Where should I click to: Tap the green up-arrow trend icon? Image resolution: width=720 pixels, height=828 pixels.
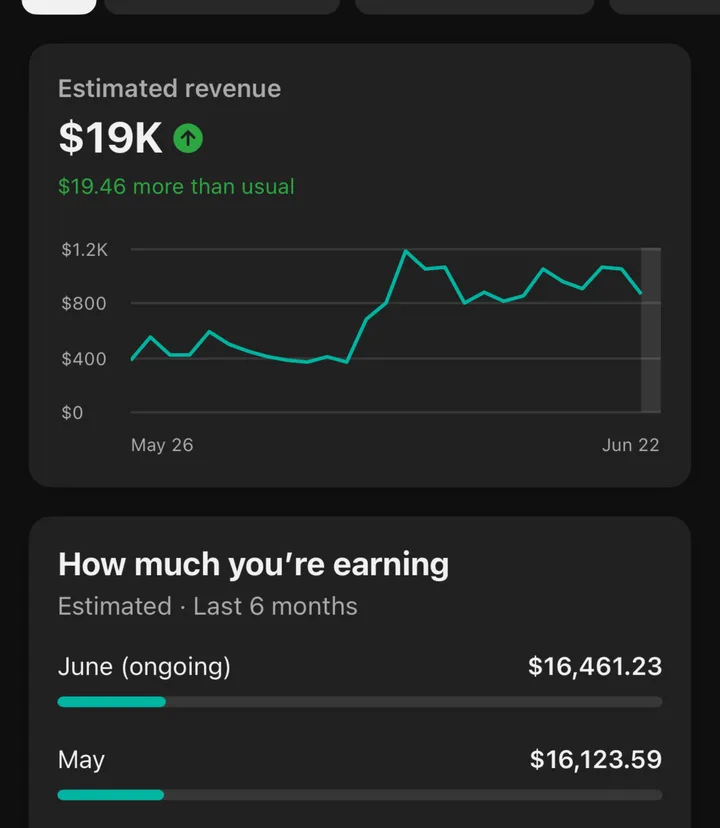[x=188, y=138]
